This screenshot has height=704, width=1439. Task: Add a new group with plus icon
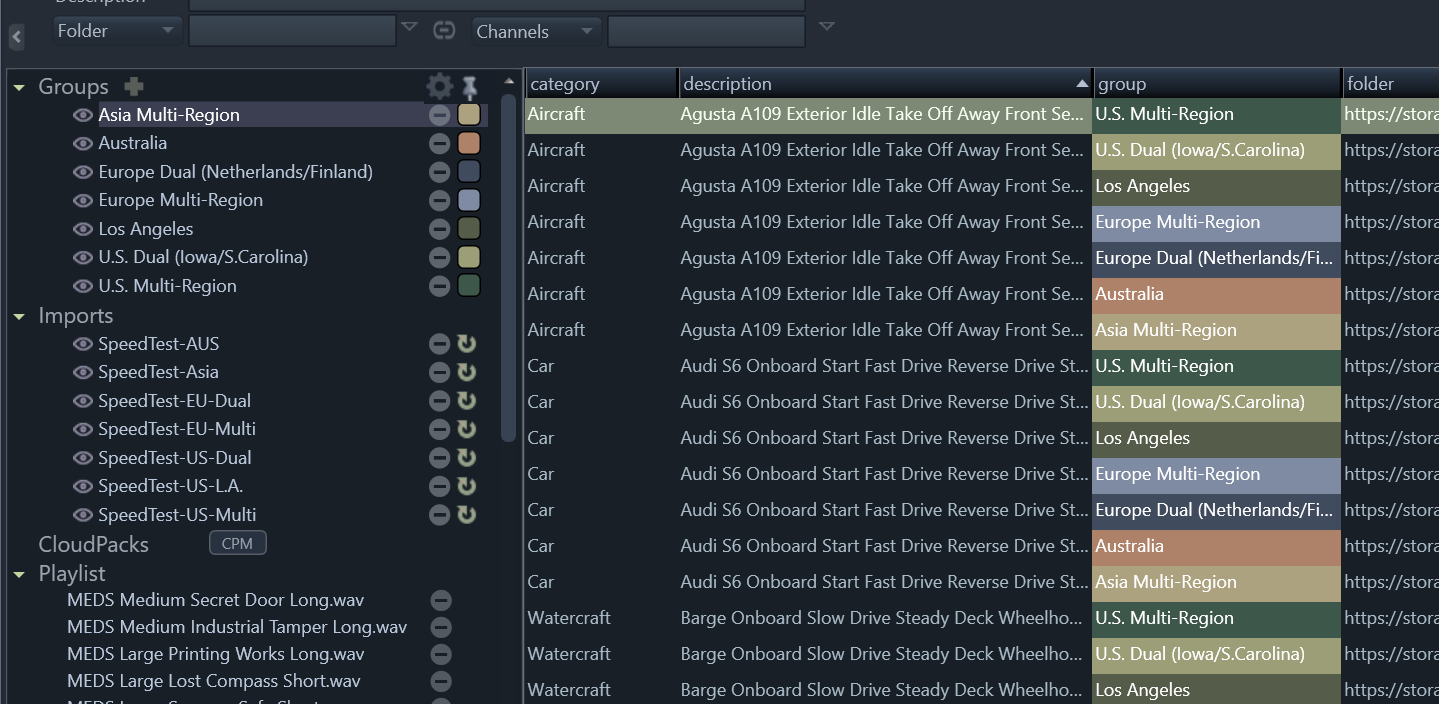point(133,87)
